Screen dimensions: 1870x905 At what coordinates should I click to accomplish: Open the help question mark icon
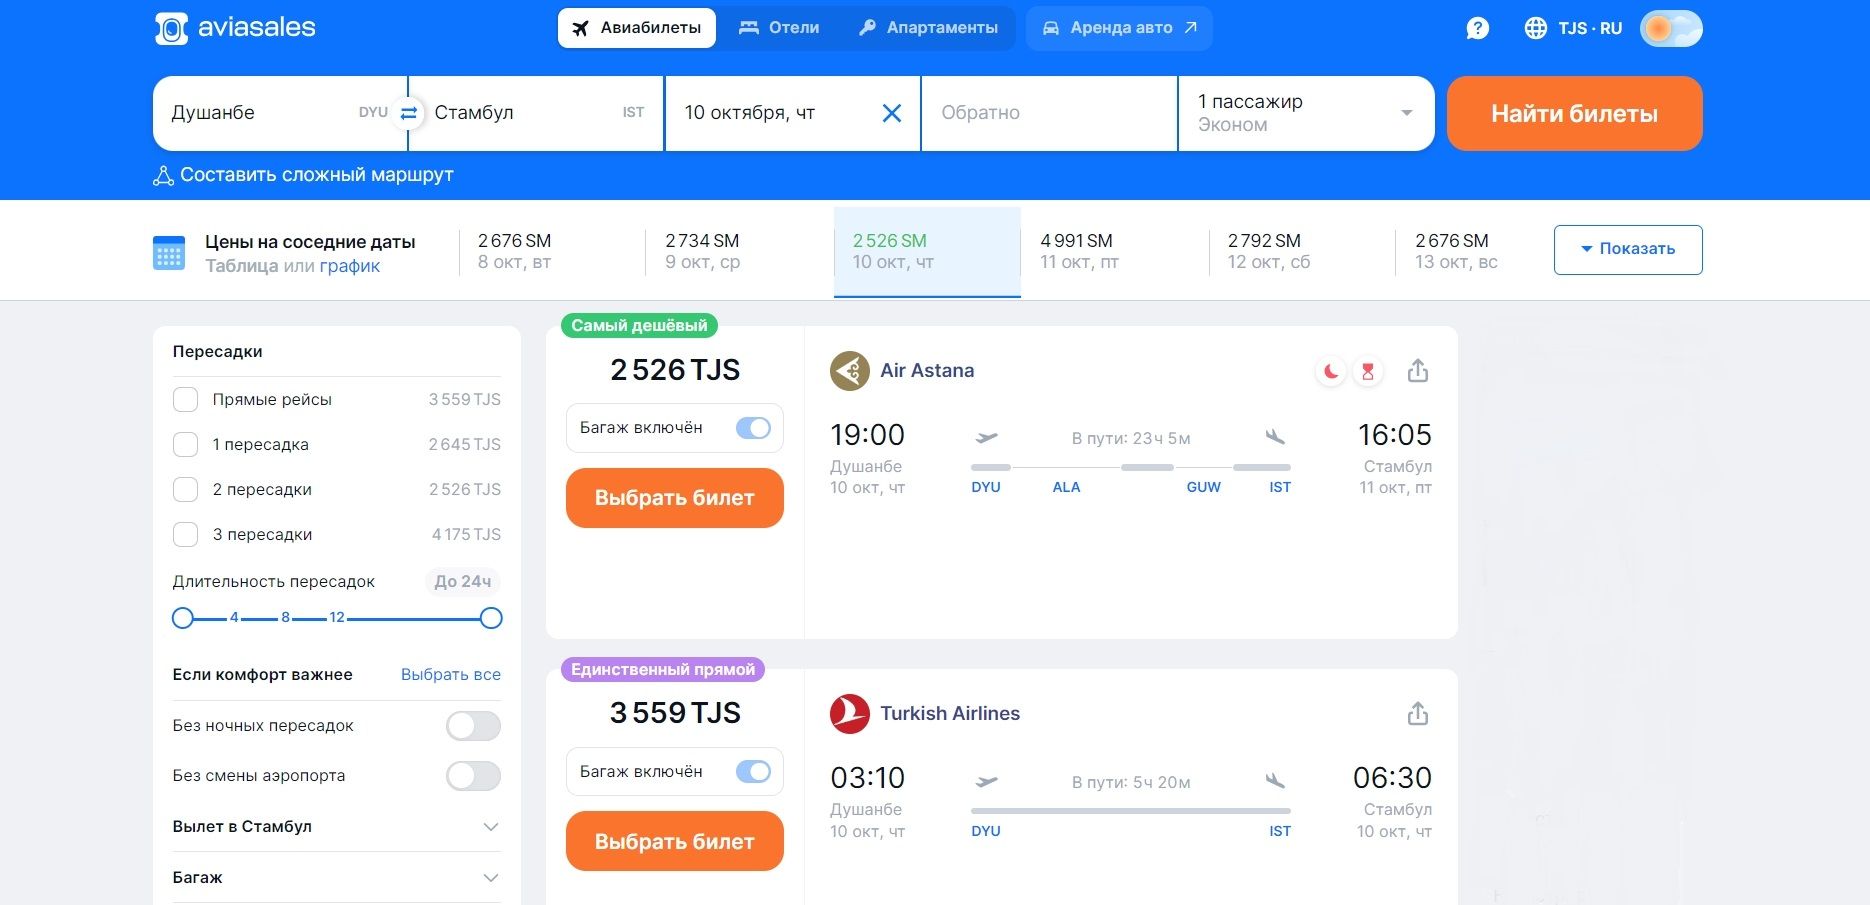[1477, 28]
